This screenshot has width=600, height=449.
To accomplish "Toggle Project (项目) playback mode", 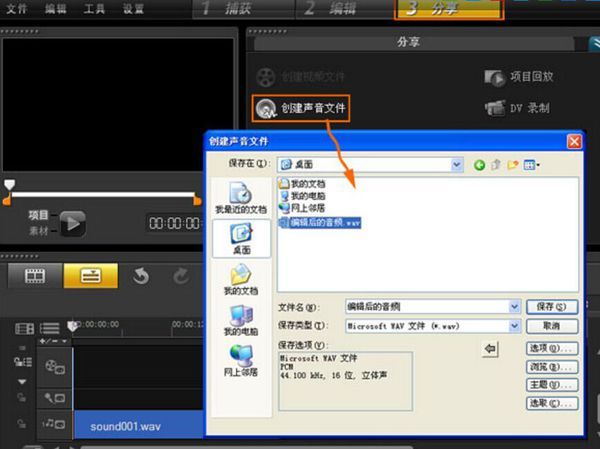I will pyautogui.click(x=39, y=215).
